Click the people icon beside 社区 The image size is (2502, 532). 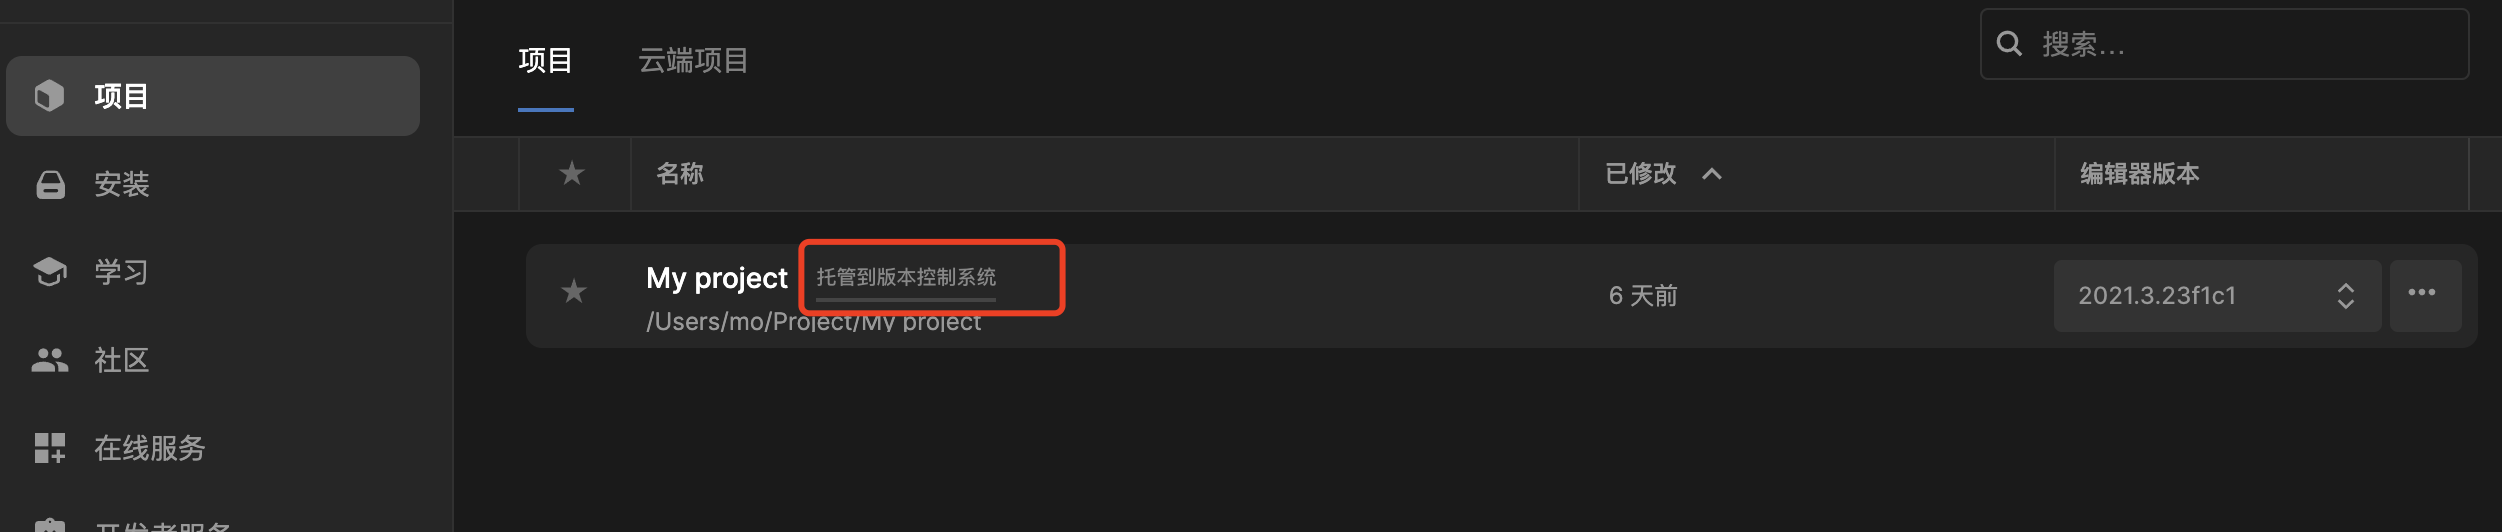(50, 360)
